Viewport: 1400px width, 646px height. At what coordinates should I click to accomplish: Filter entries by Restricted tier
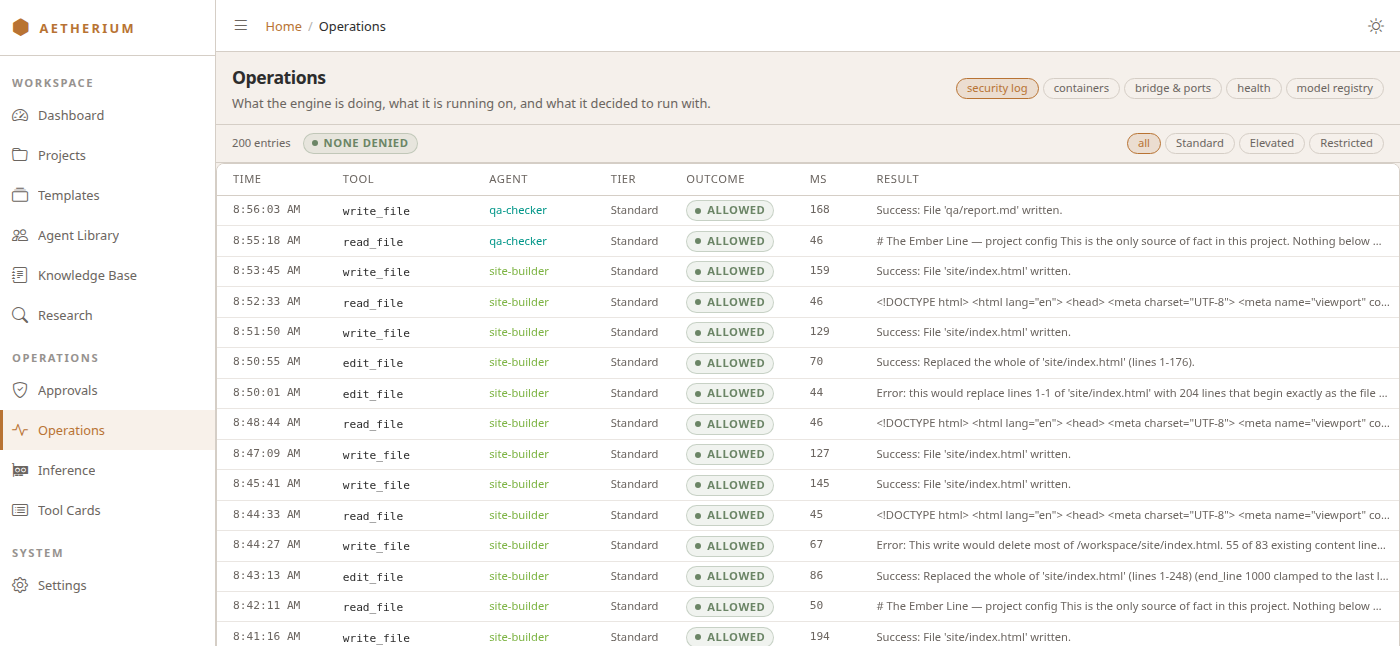click(1346, 143)
